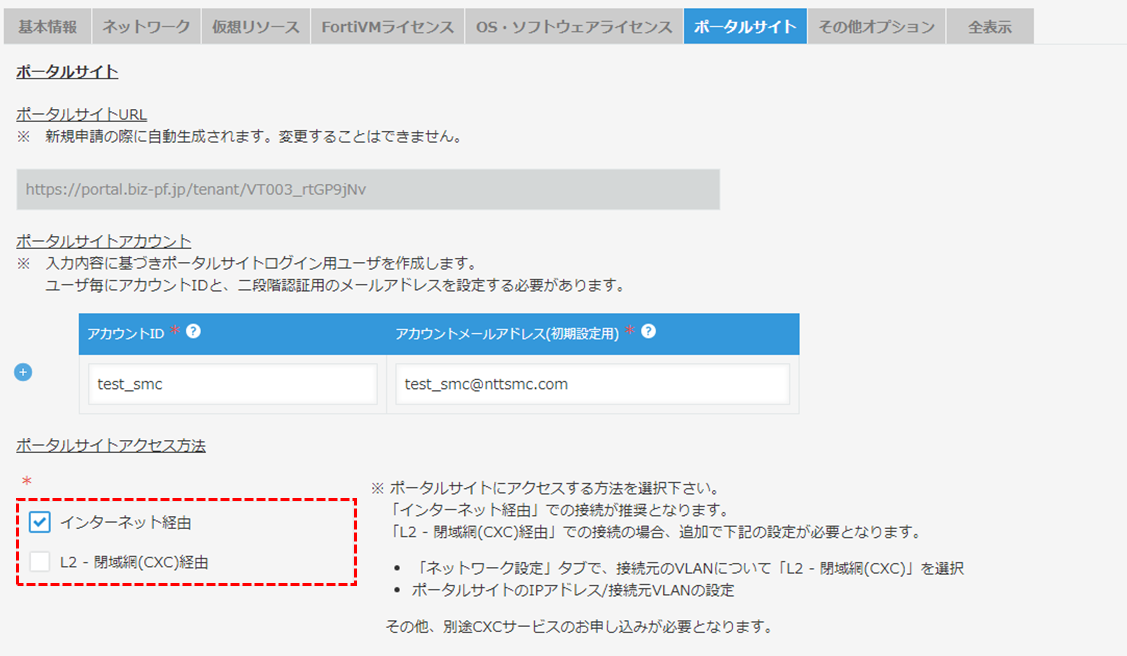Screen dimensions: 1127x656
Task: Click the ポータルサイトアクセス方法 label
Action: (111, 445)
